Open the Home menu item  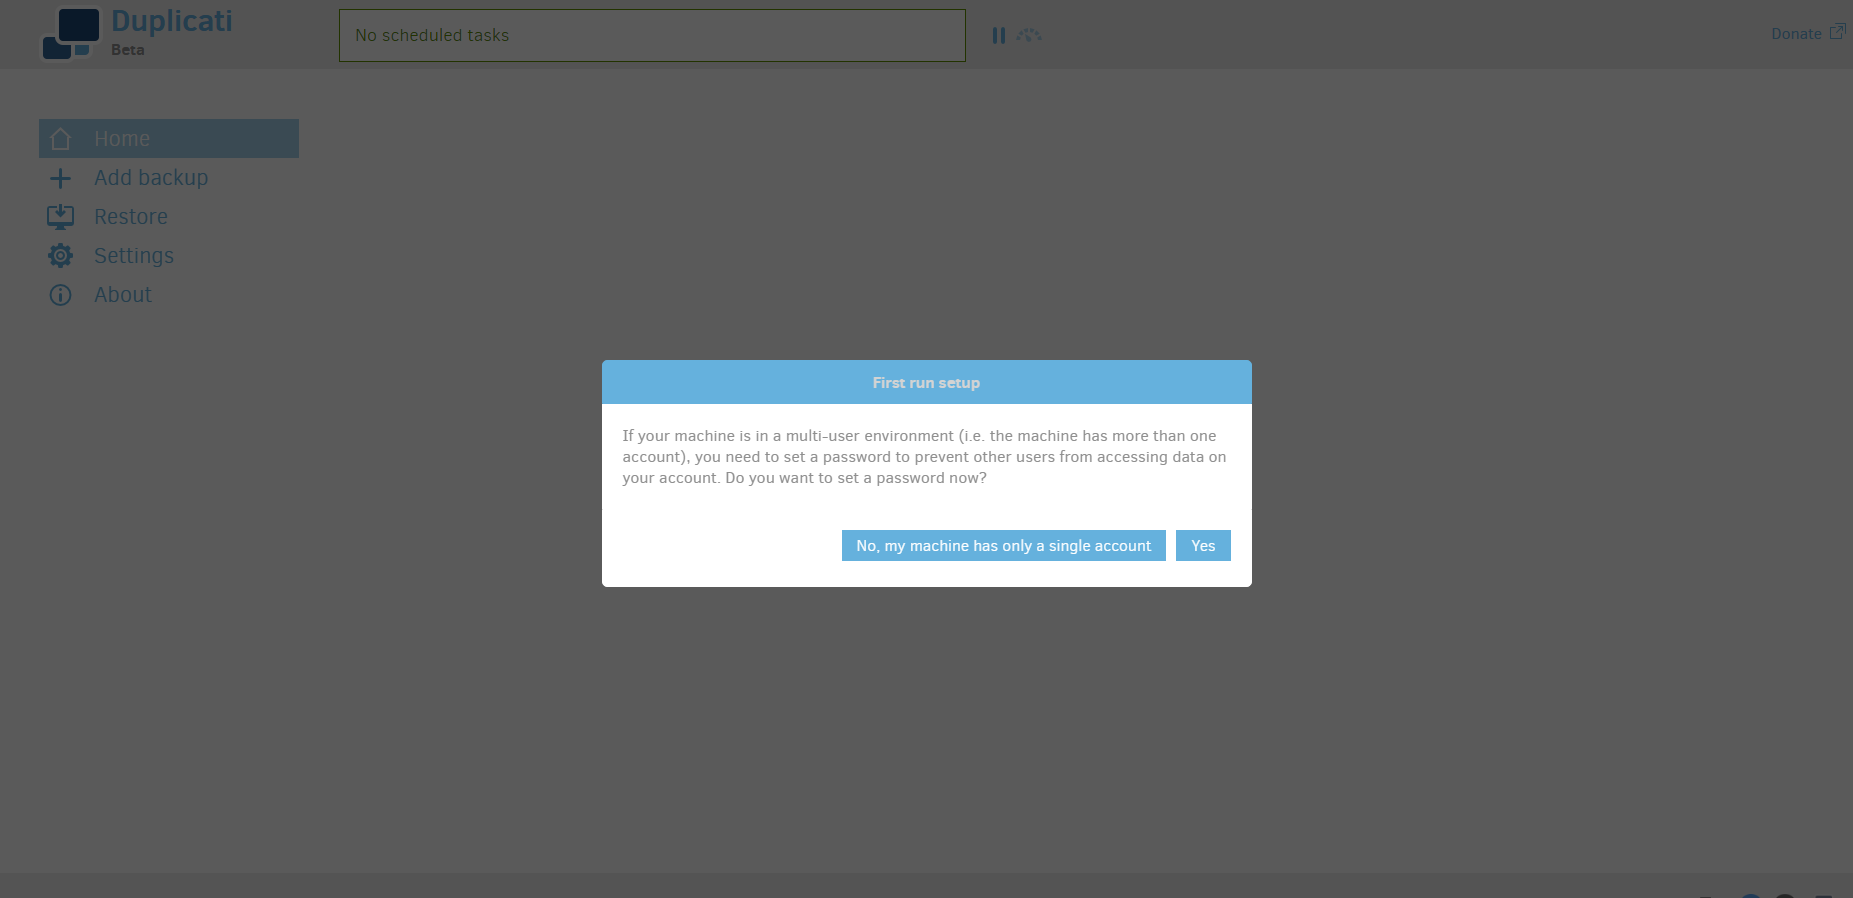169,138
